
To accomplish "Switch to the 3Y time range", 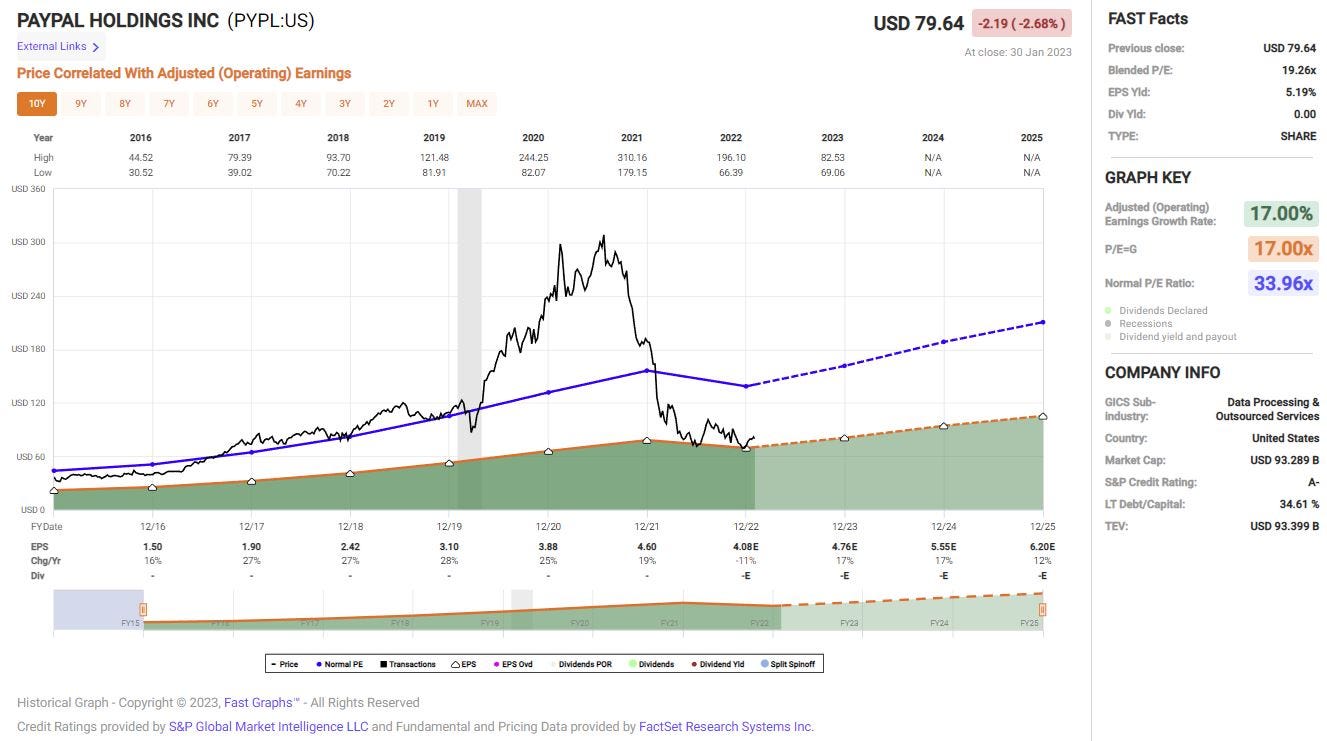I will (x=345, y=103).
